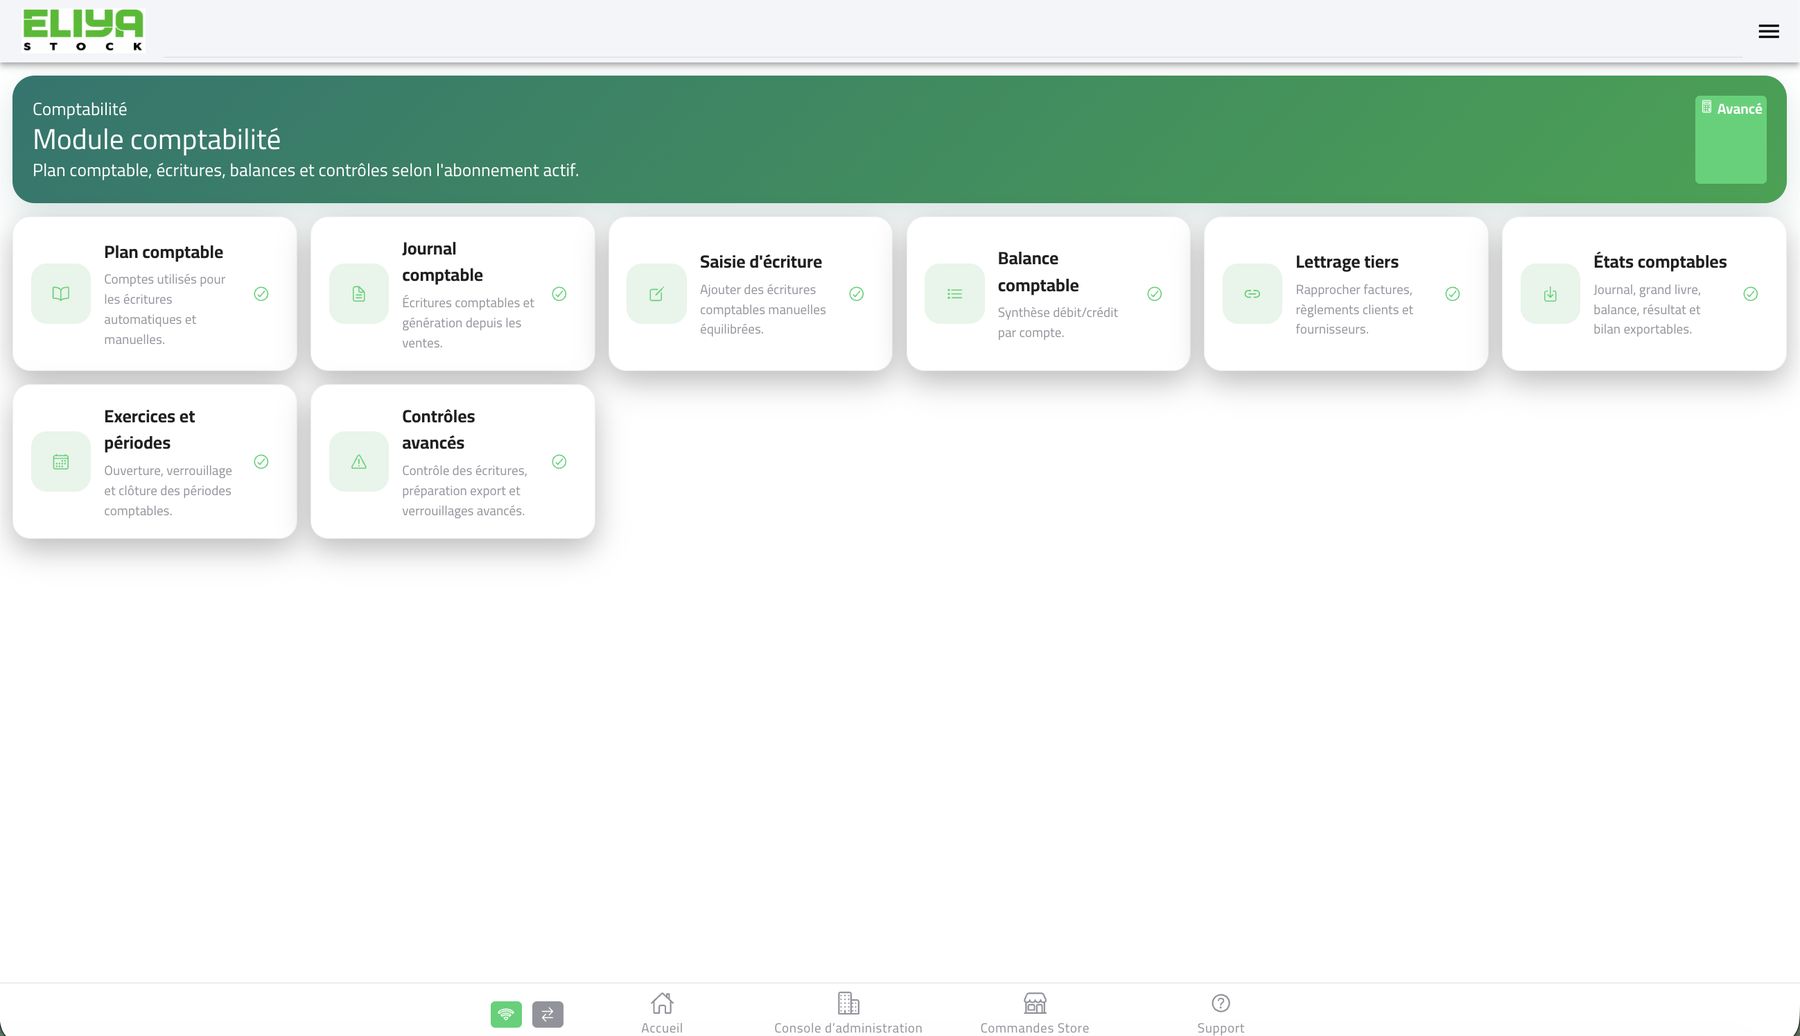1800x1036 pixels.
Task: Click the Exercices et périodes calendar icon
Action: click(61, 462)
